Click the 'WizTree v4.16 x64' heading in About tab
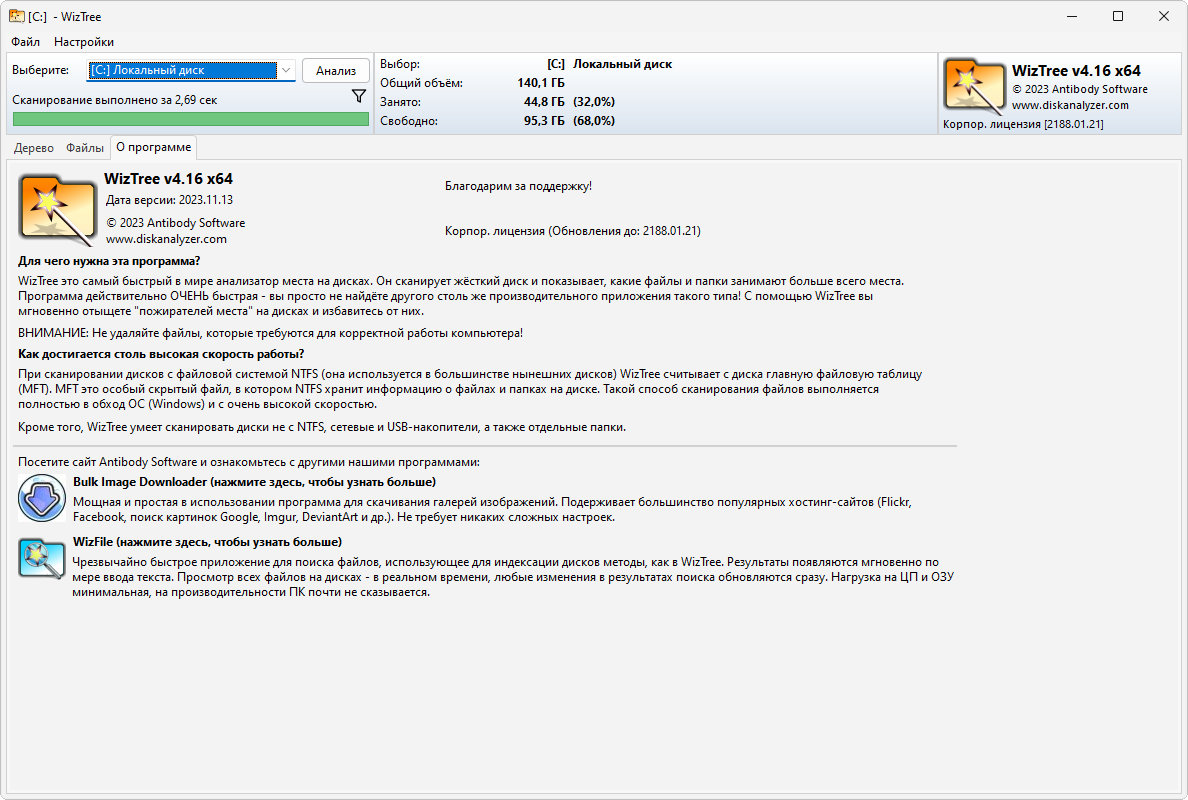The width and height of the screenshot is (1188, 800). (x=168, y=179)
